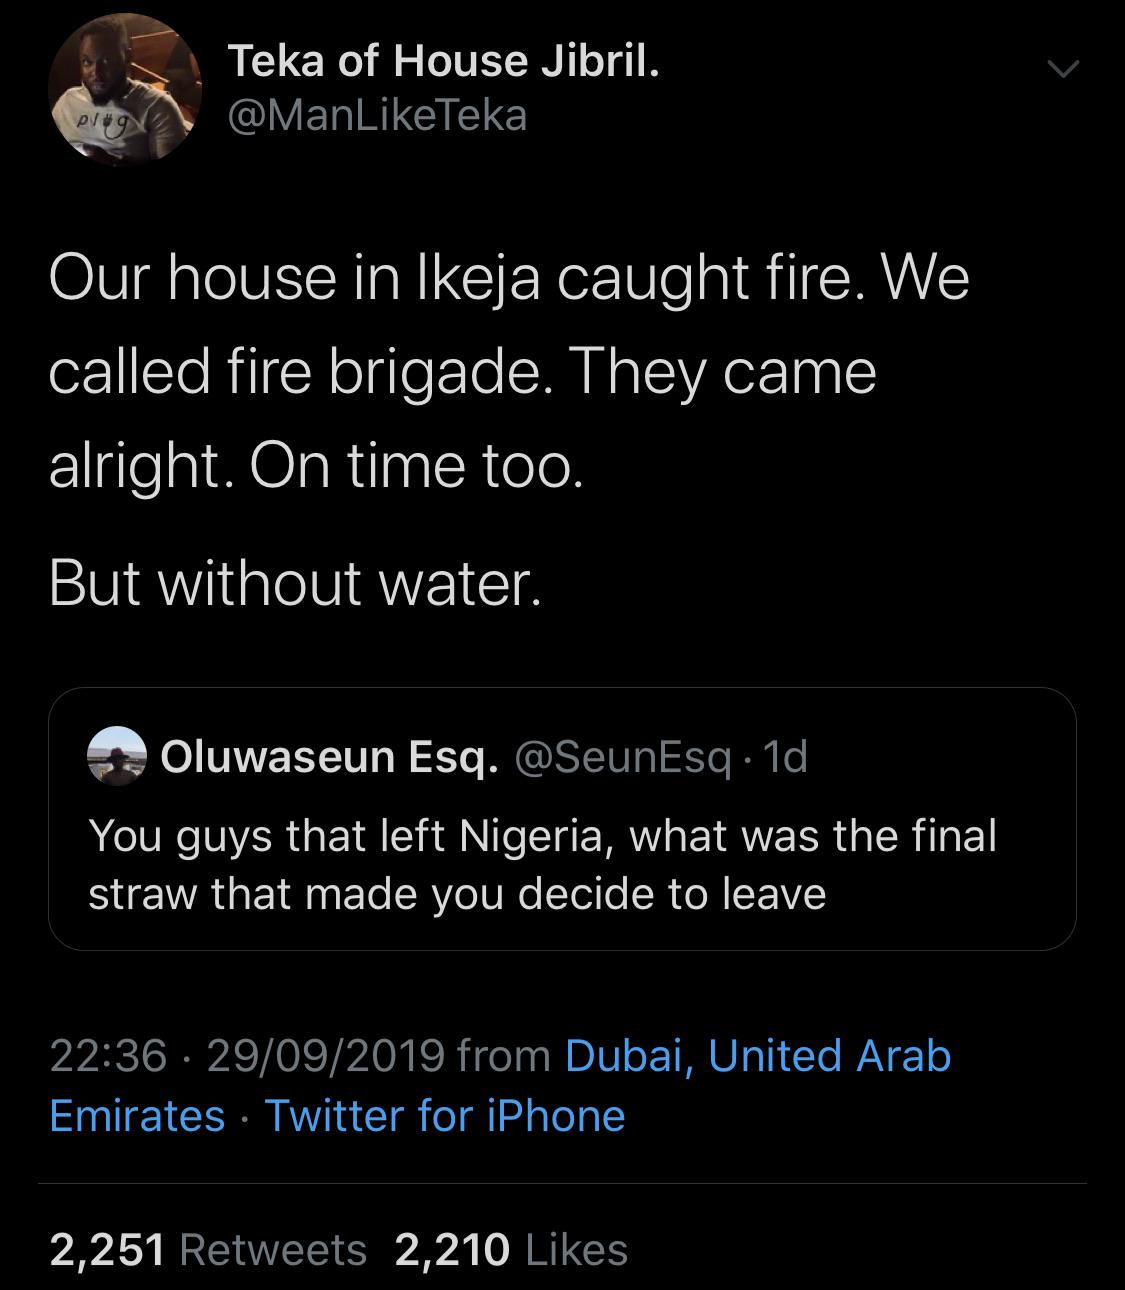The width and height of the screenshot is (1125, 1290).
Task: Select the line "But without water."
Action: coord(295,583)
